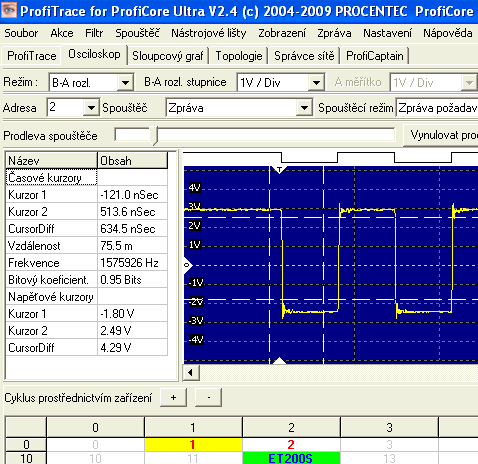Select the yellow station 1 cell
This screenshot has width=478, height=464.
coord(193,445)
